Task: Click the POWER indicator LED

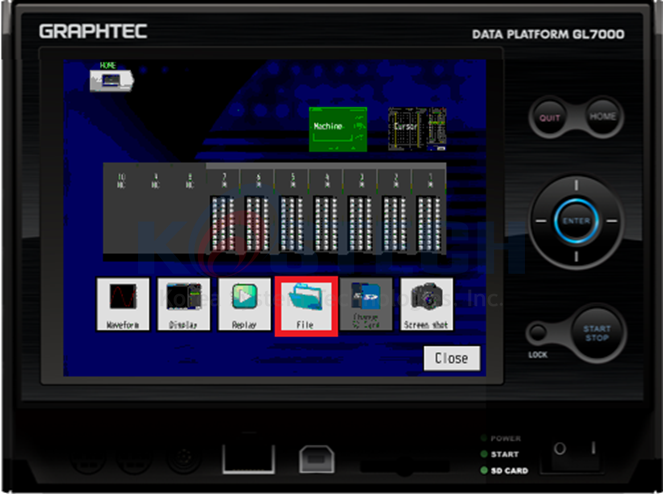Action: coord(484,438)
